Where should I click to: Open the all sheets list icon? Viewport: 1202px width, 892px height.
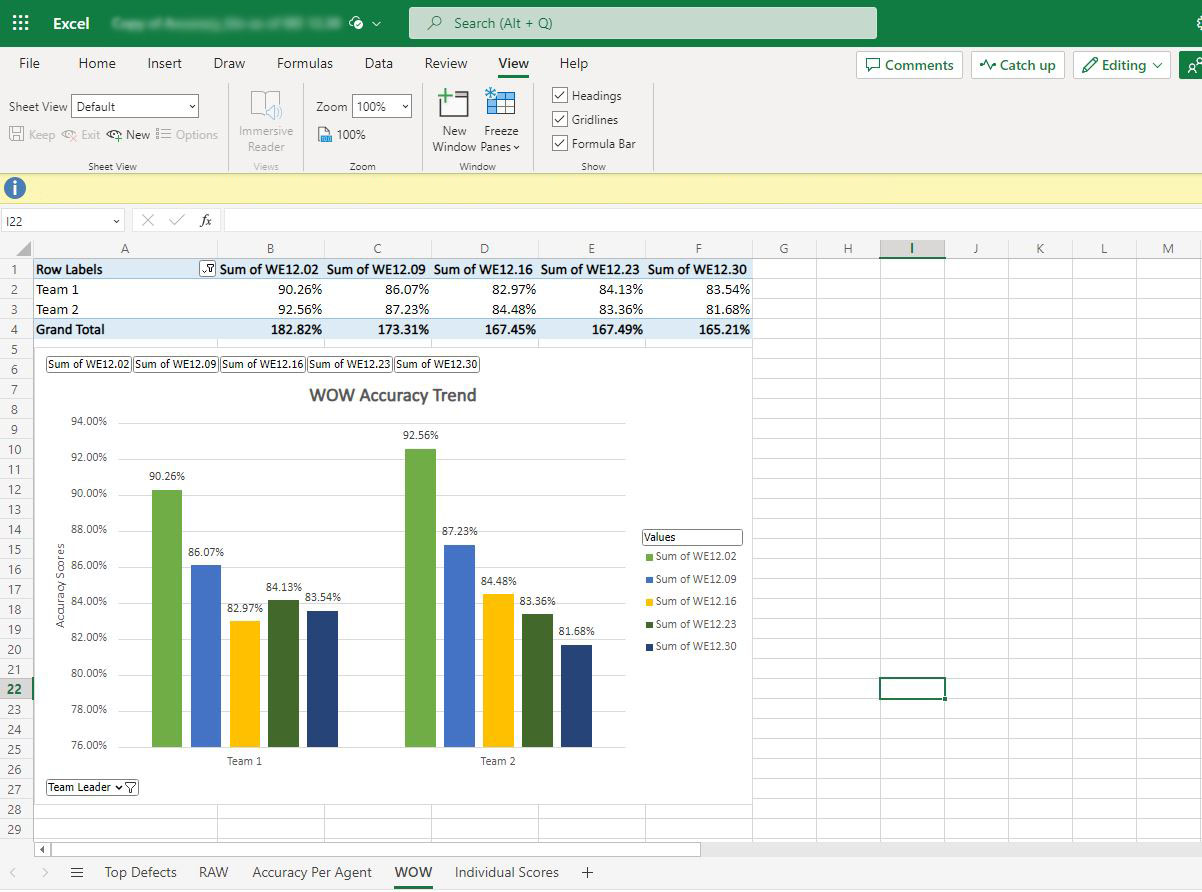(x=77, y=872)
